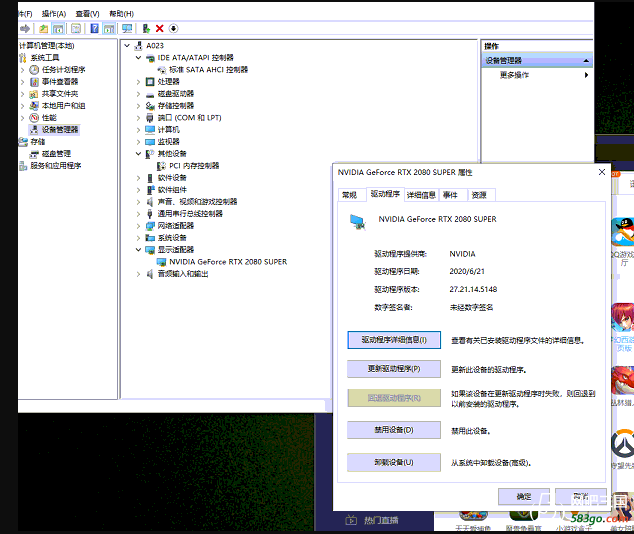Select 性能 in the left tree
634x534 pixels.
[49, 118]
